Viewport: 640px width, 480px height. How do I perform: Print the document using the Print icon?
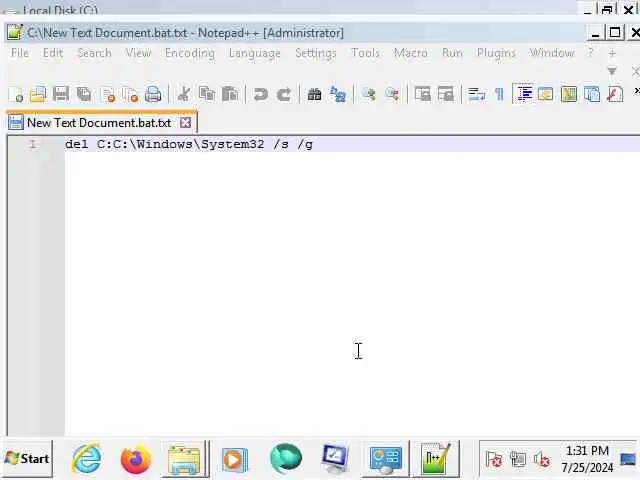pos(153,94)
